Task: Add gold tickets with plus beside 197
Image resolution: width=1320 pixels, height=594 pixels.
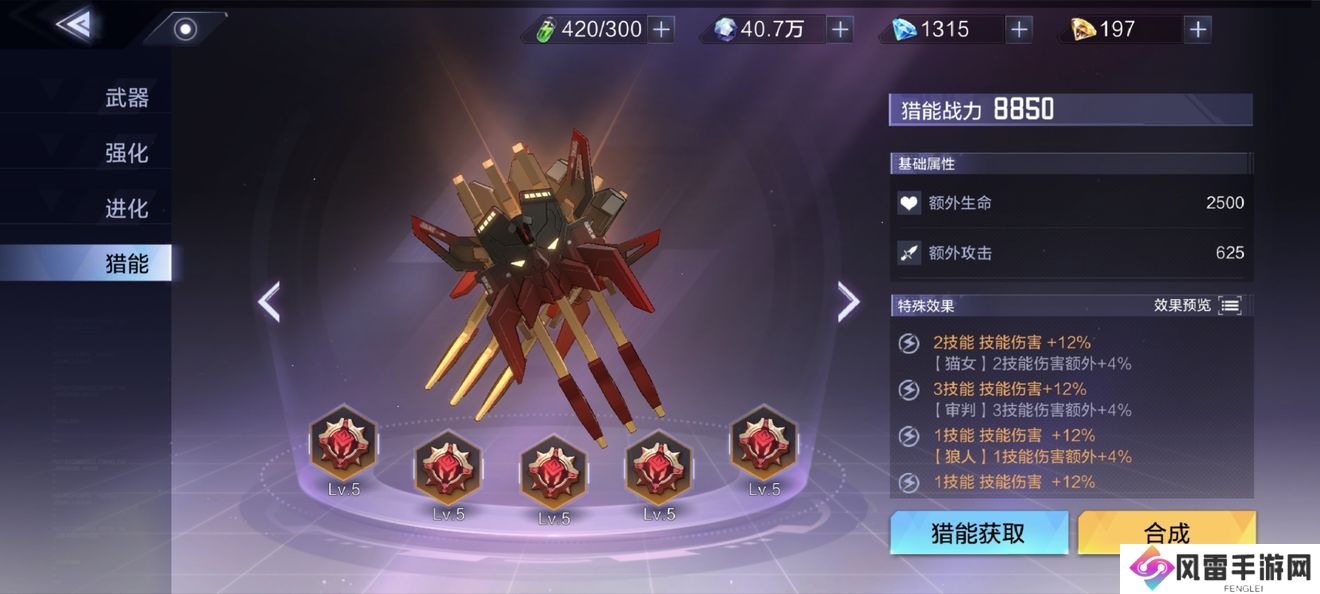Action: [x=1198, y=29]
